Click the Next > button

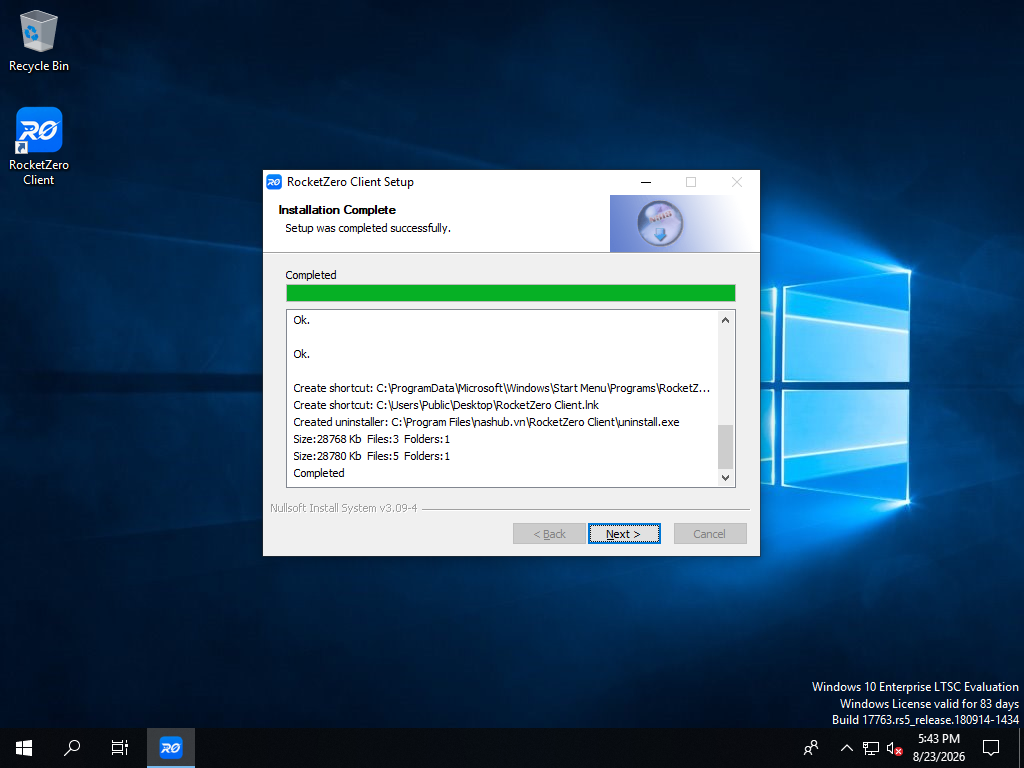pos(624,534)
